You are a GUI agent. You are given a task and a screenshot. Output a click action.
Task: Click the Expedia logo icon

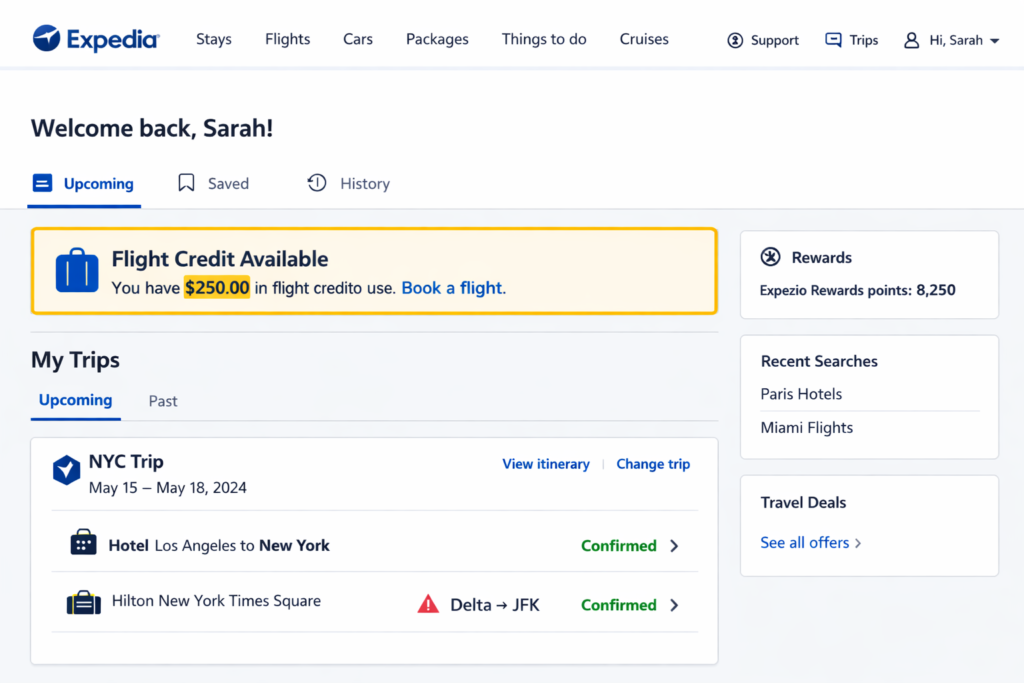(x=47, y=39)
